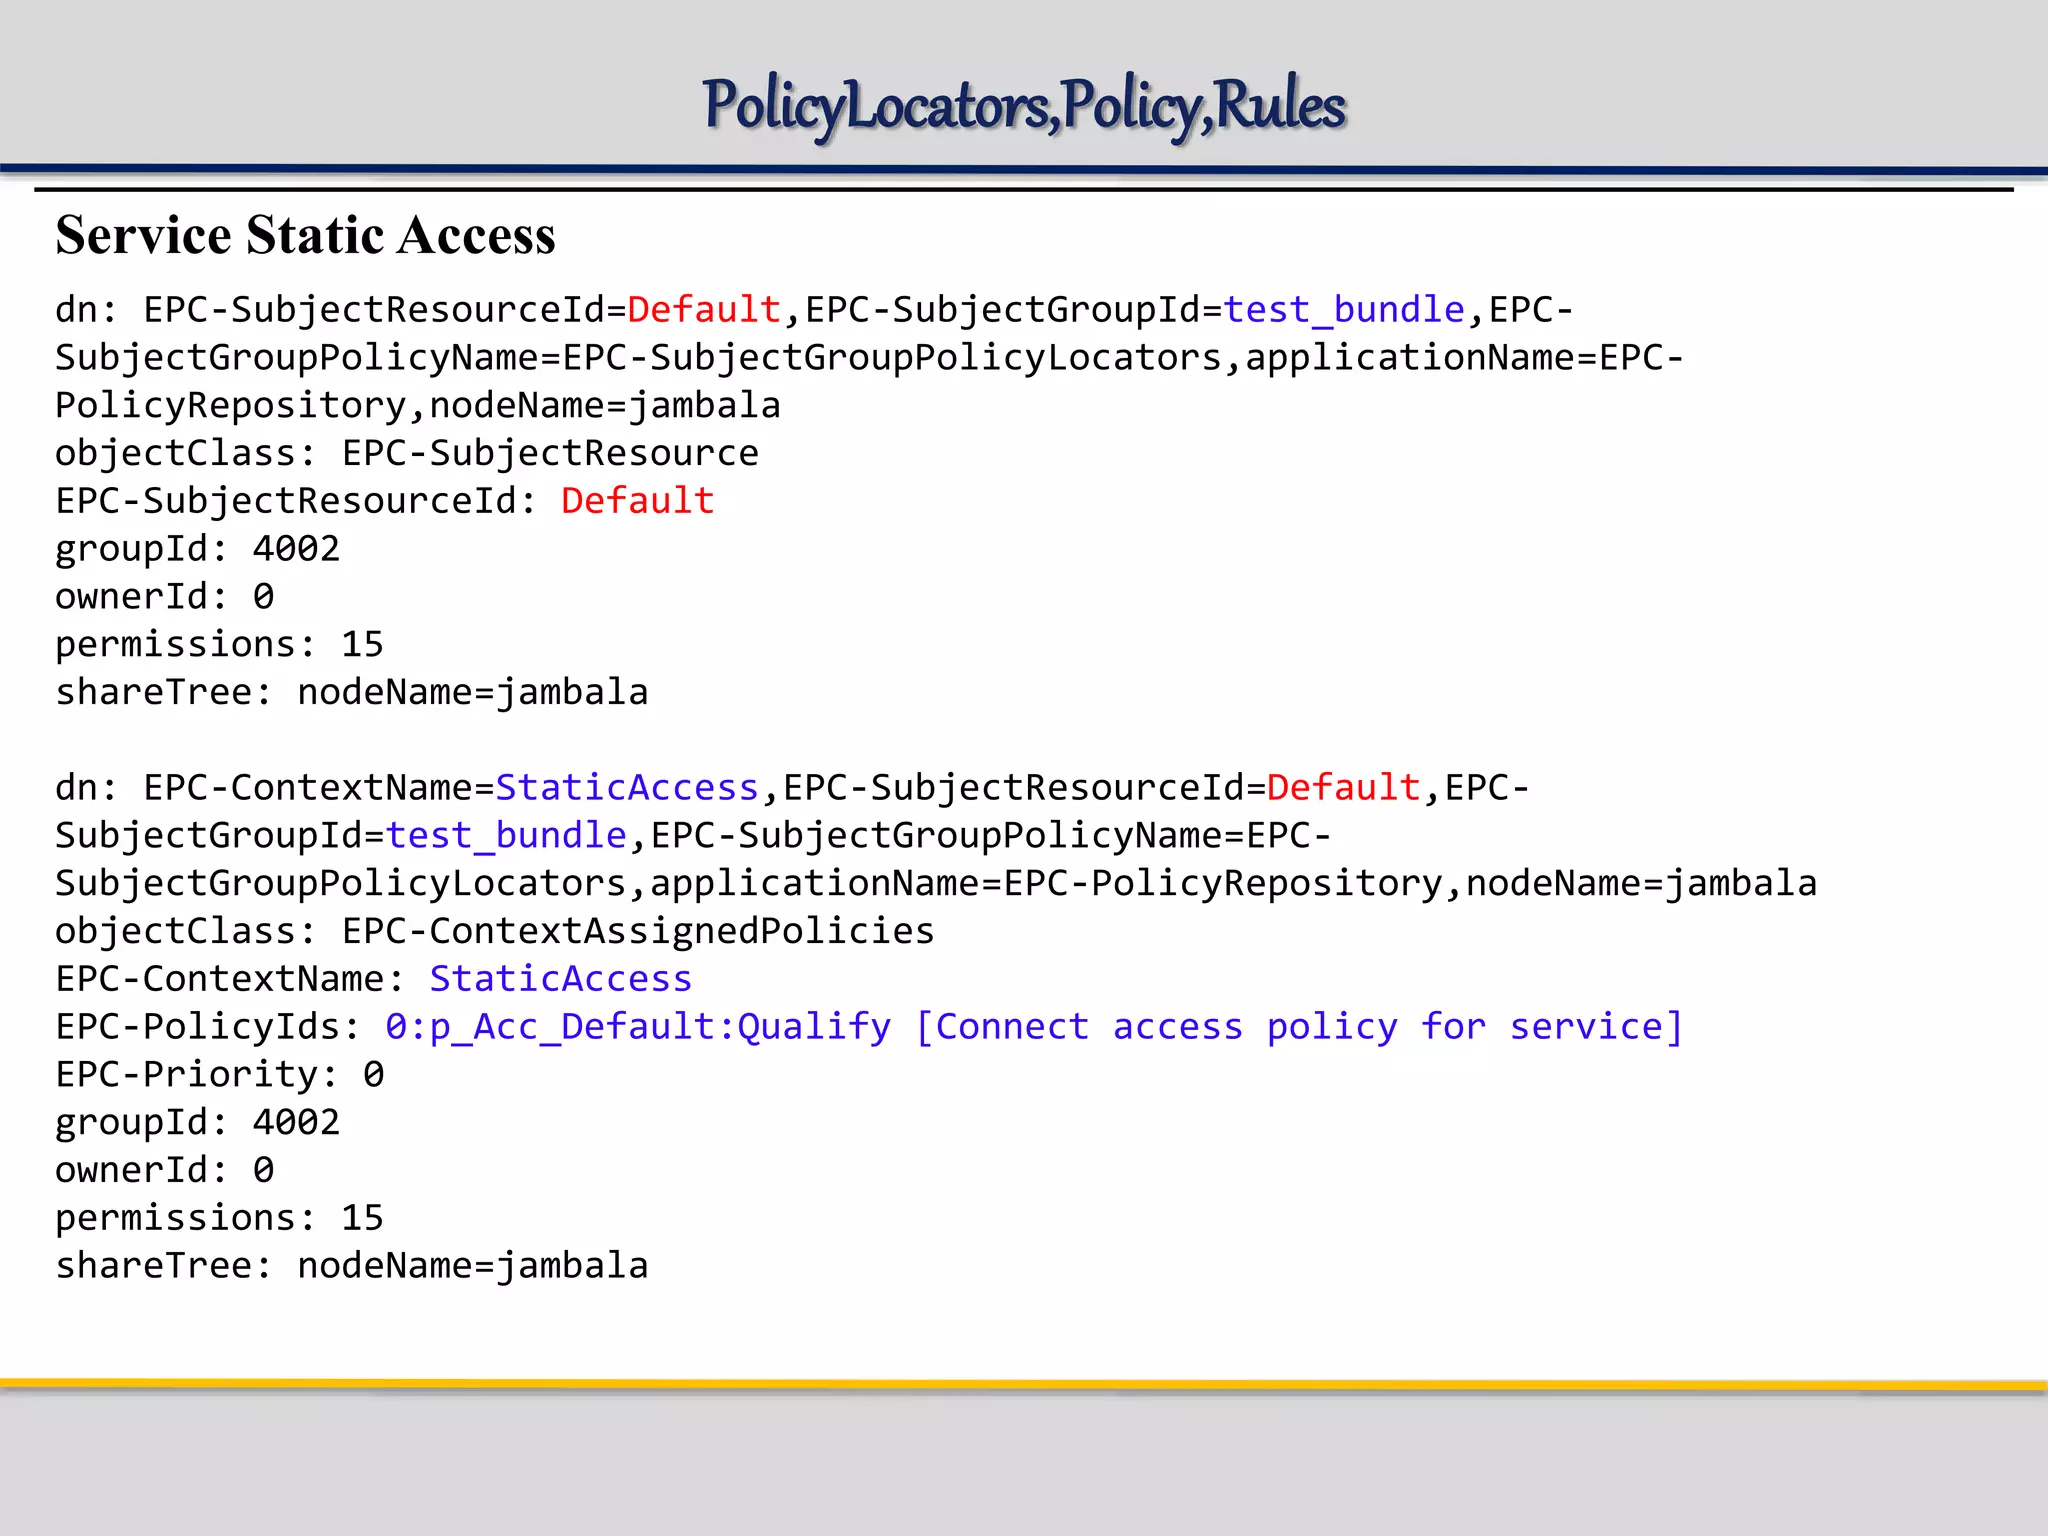Click red "Default" in "dn: EPC-ContextName=" line
The width and height of the screenshot is (2048, 1536).
coord(1344,787)
